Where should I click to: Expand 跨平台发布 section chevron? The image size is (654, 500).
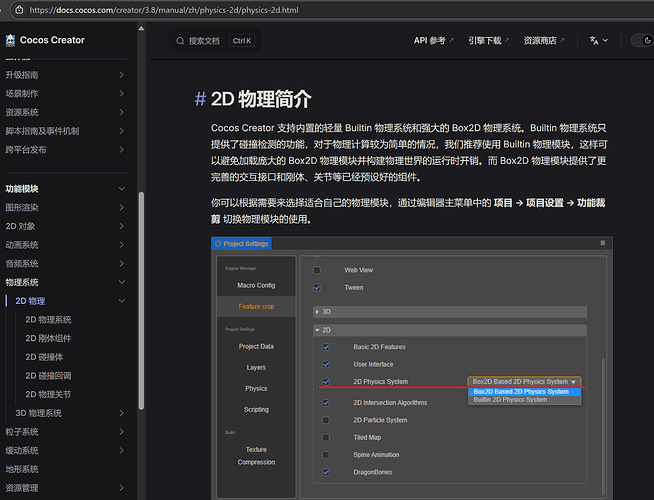pyautogui.click(x=121, y=150)
